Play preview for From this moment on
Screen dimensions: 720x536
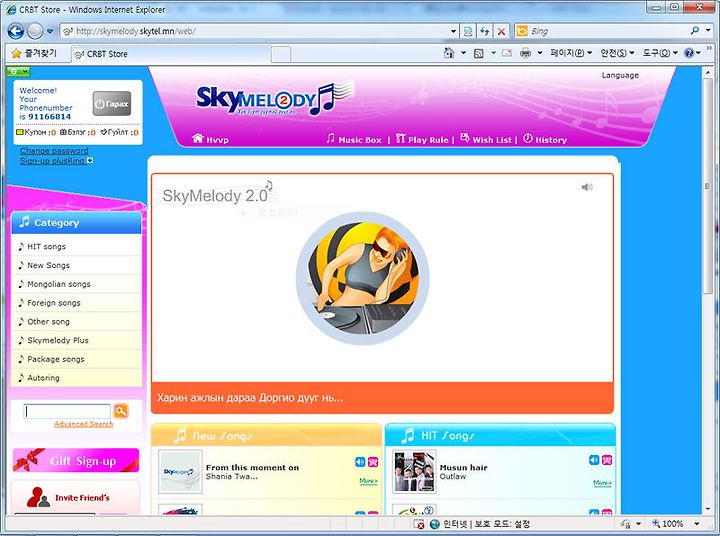pos(360,462)
